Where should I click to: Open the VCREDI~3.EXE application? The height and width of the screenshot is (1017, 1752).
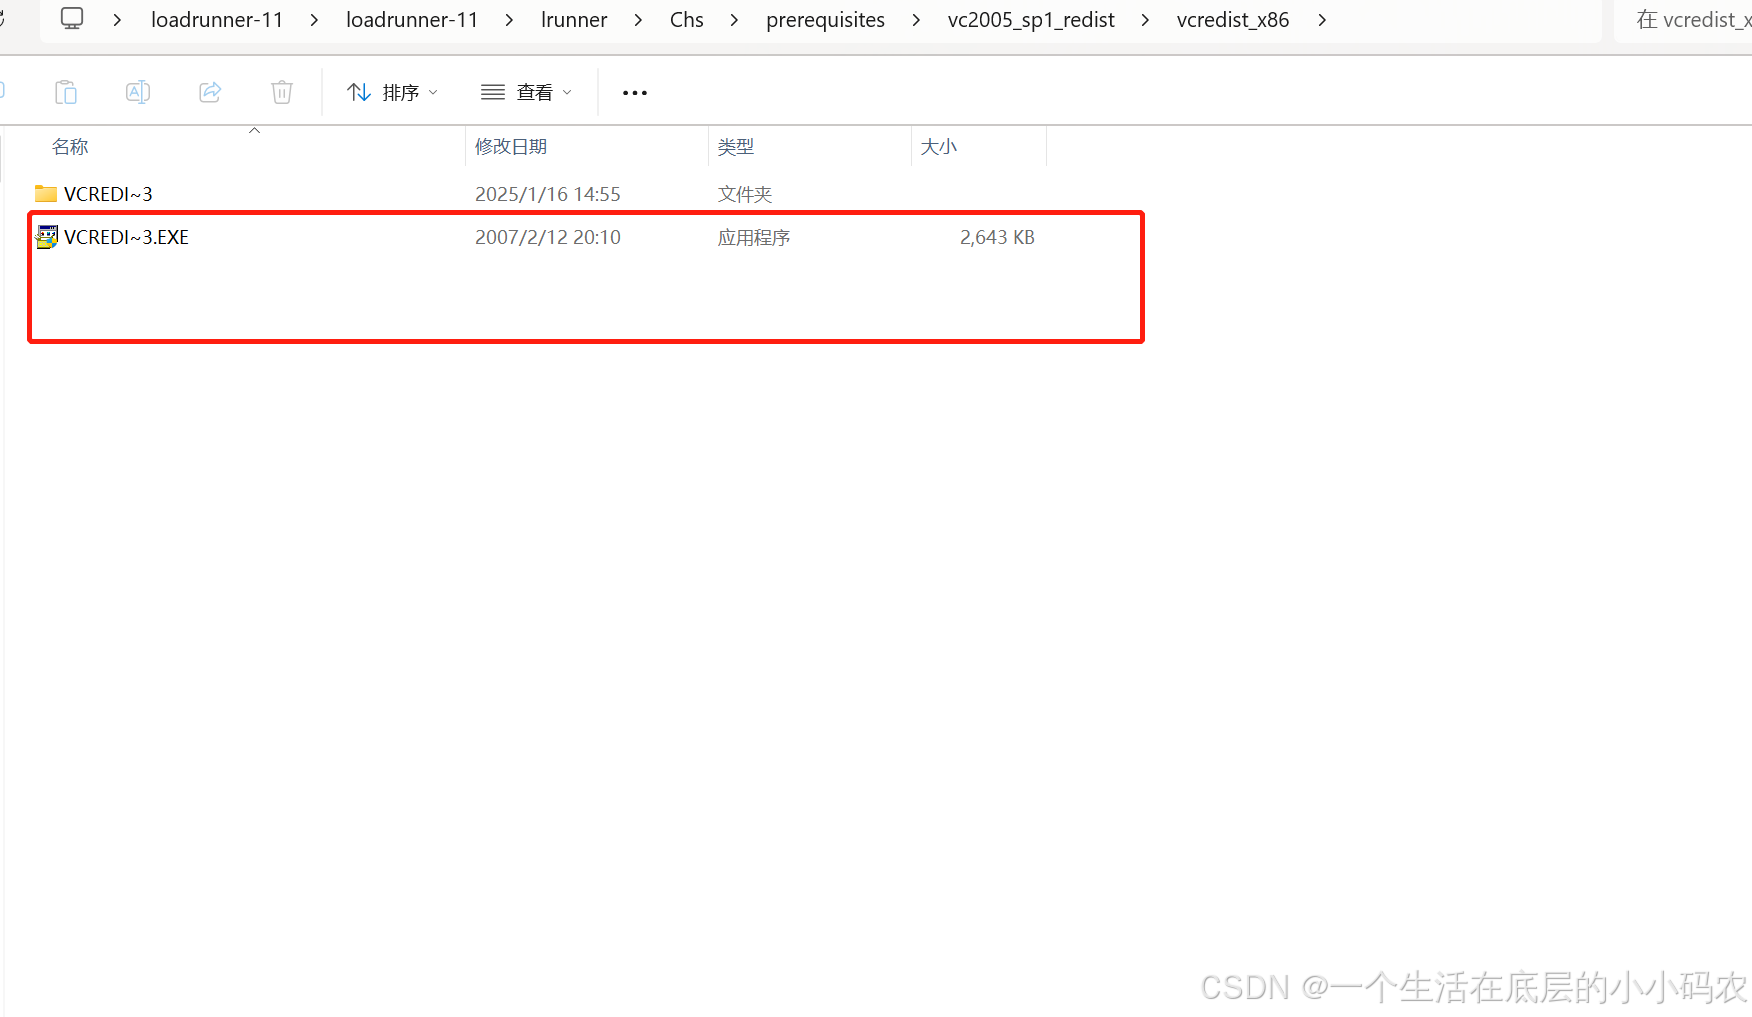(x=127, y=237)
